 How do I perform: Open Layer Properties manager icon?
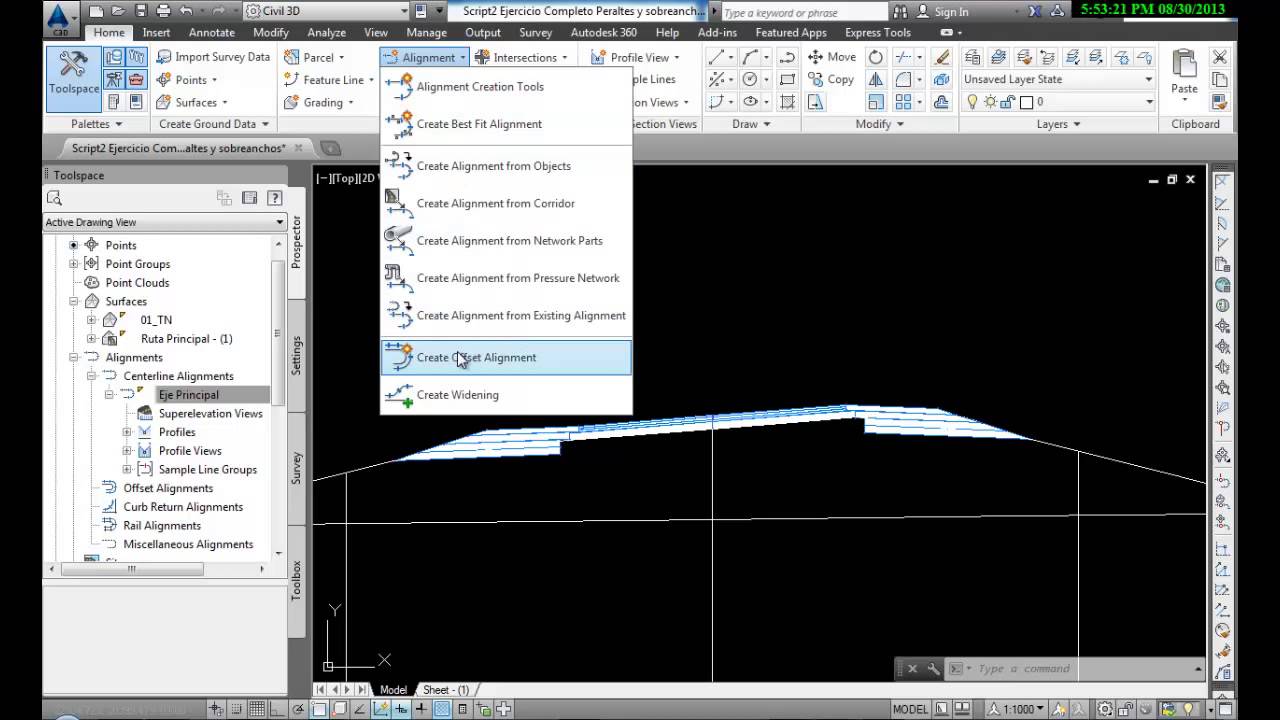(x=972, y=57)
